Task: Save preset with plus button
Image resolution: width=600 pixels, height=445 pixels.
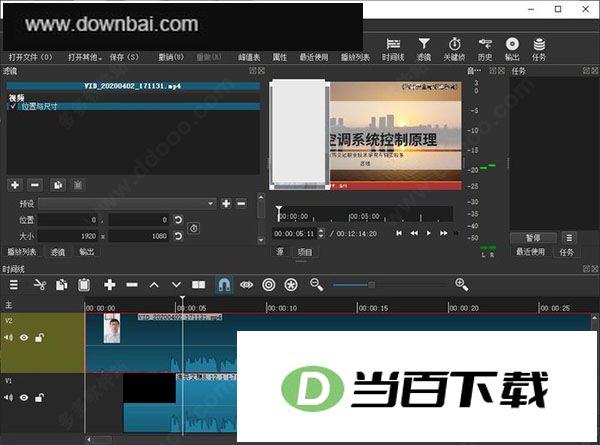Action: pos(226,204)
